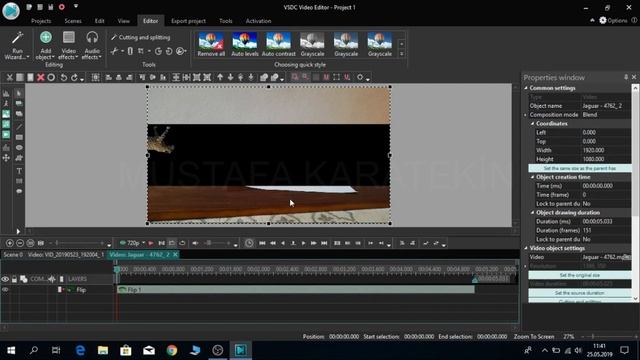This screenshot has height=360, width=640.
Task: Open Audio effects menu
Action: [x=92, y=46]
